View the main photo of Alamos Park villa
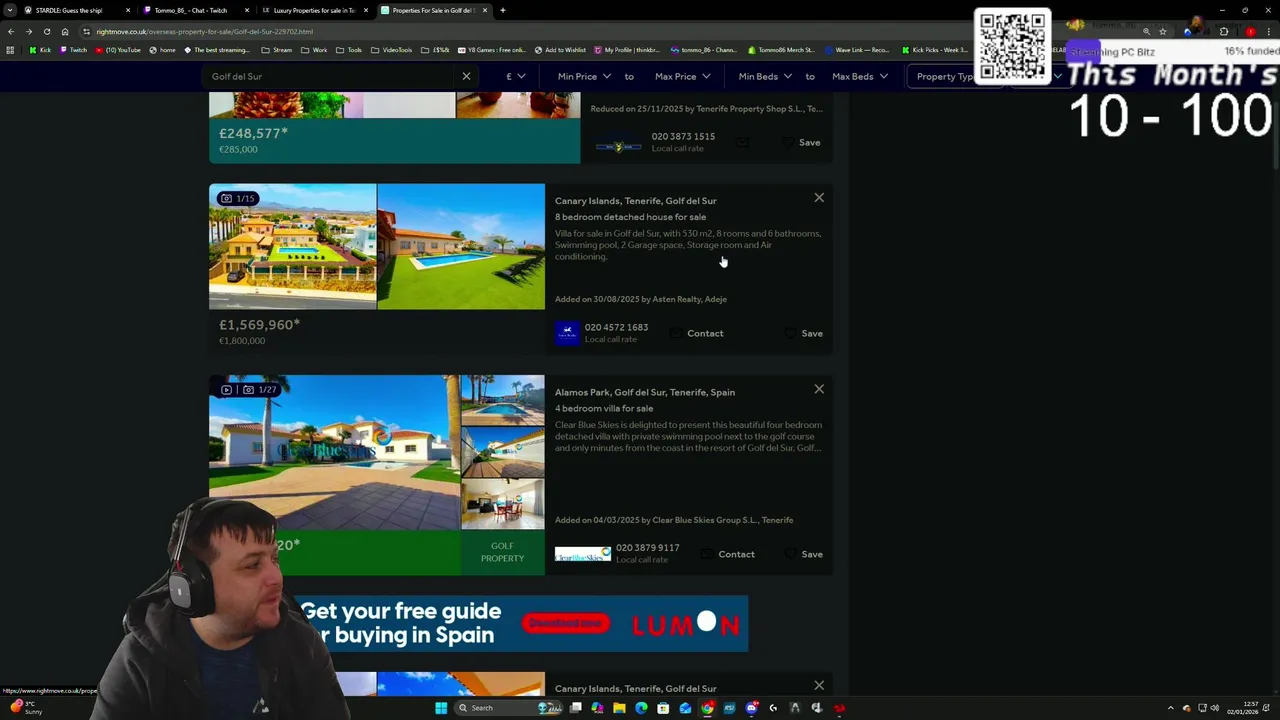This screenshot has height=720, width=1280. [x=335, y=452]
